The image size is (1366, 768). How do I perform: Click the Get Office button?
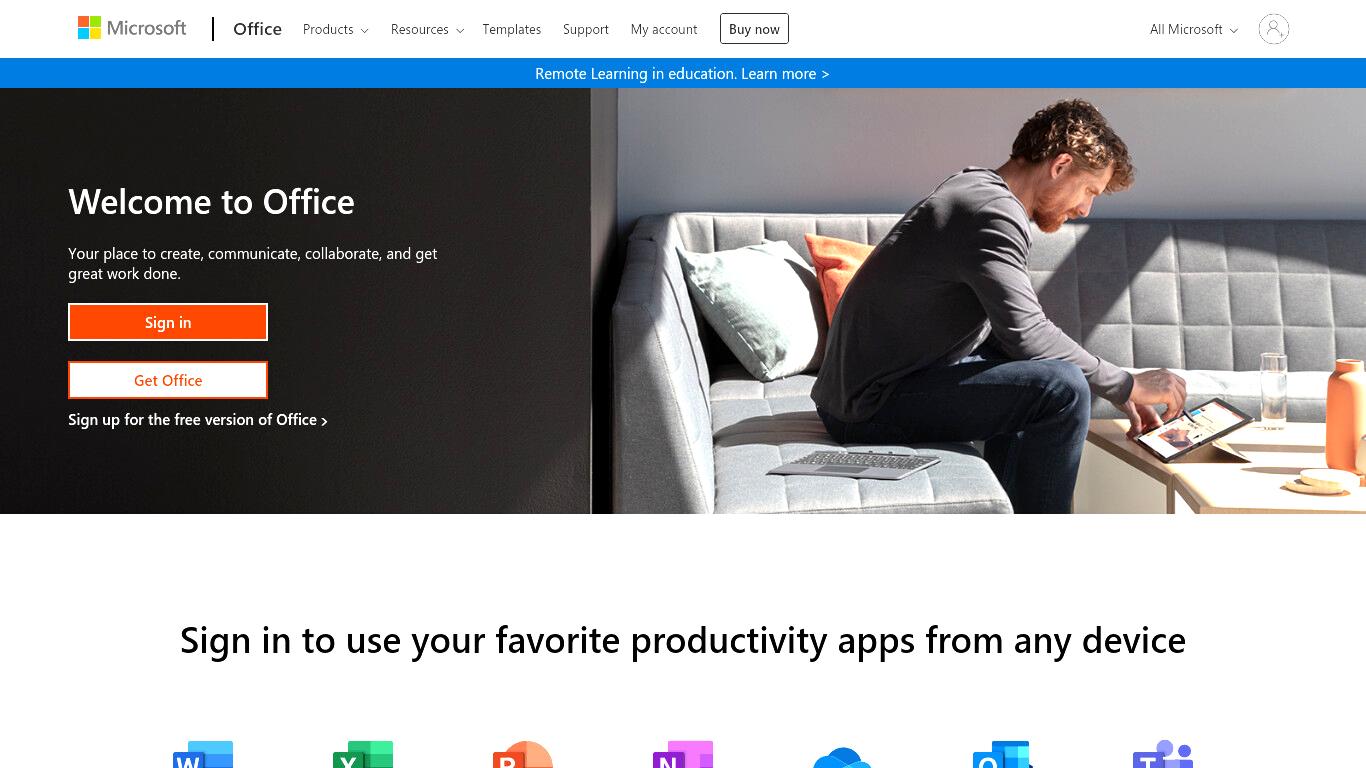168,380
